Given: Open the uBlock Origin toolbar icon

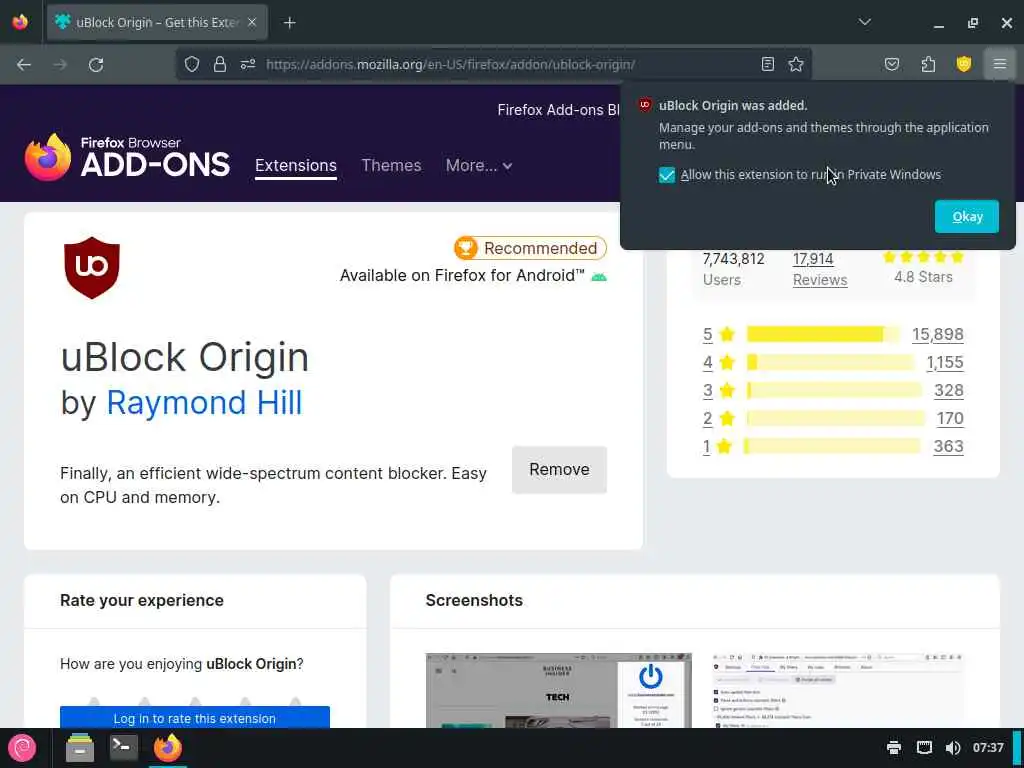Looking at the screenshot, I should [x=964, y=64].
